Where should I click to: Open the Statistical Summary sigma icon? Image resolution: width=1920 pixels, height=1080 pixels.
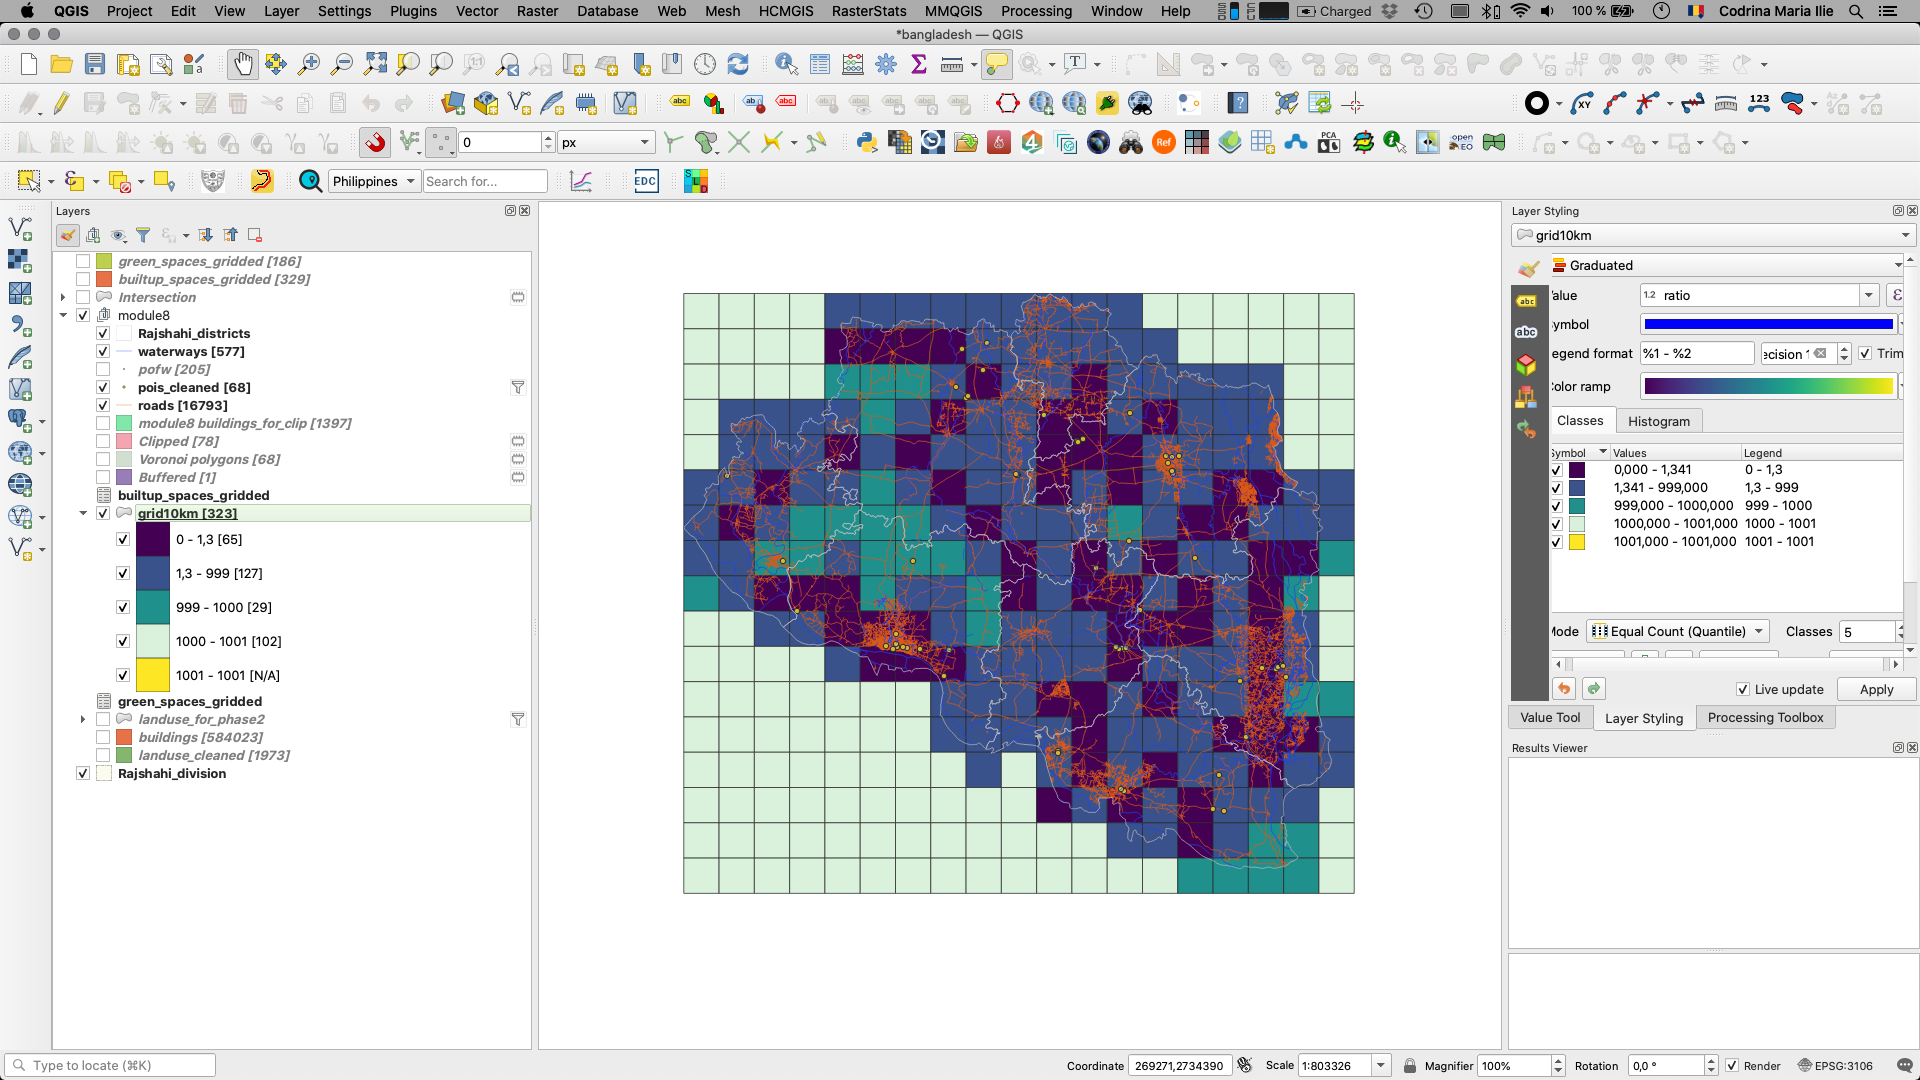click(x=919, y=65)
